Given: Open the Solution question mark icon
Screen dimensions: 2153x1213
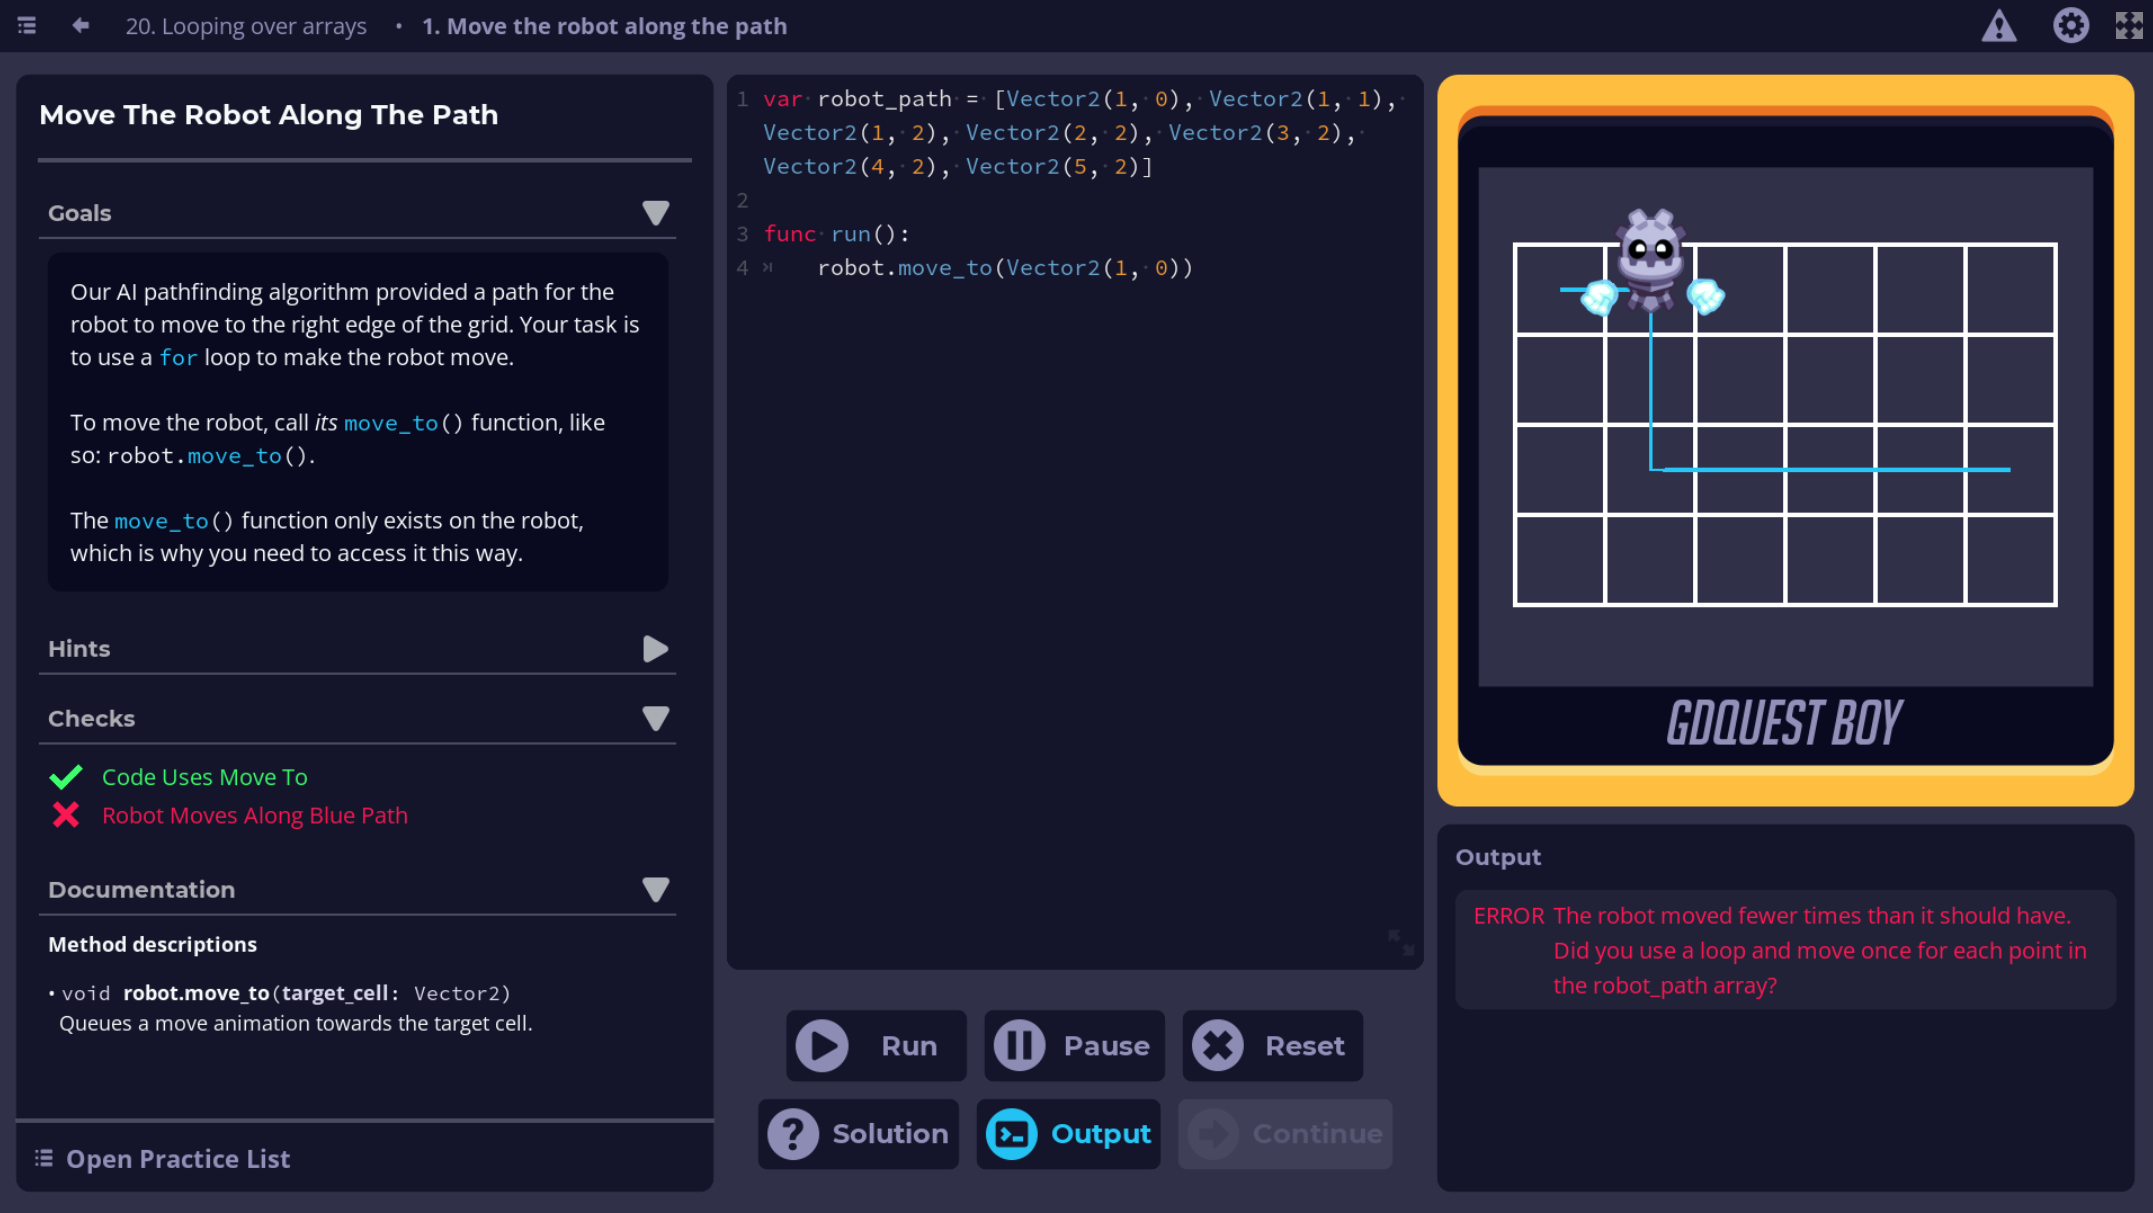Looking at the screenshot, I should click(x=793, y=1133).
